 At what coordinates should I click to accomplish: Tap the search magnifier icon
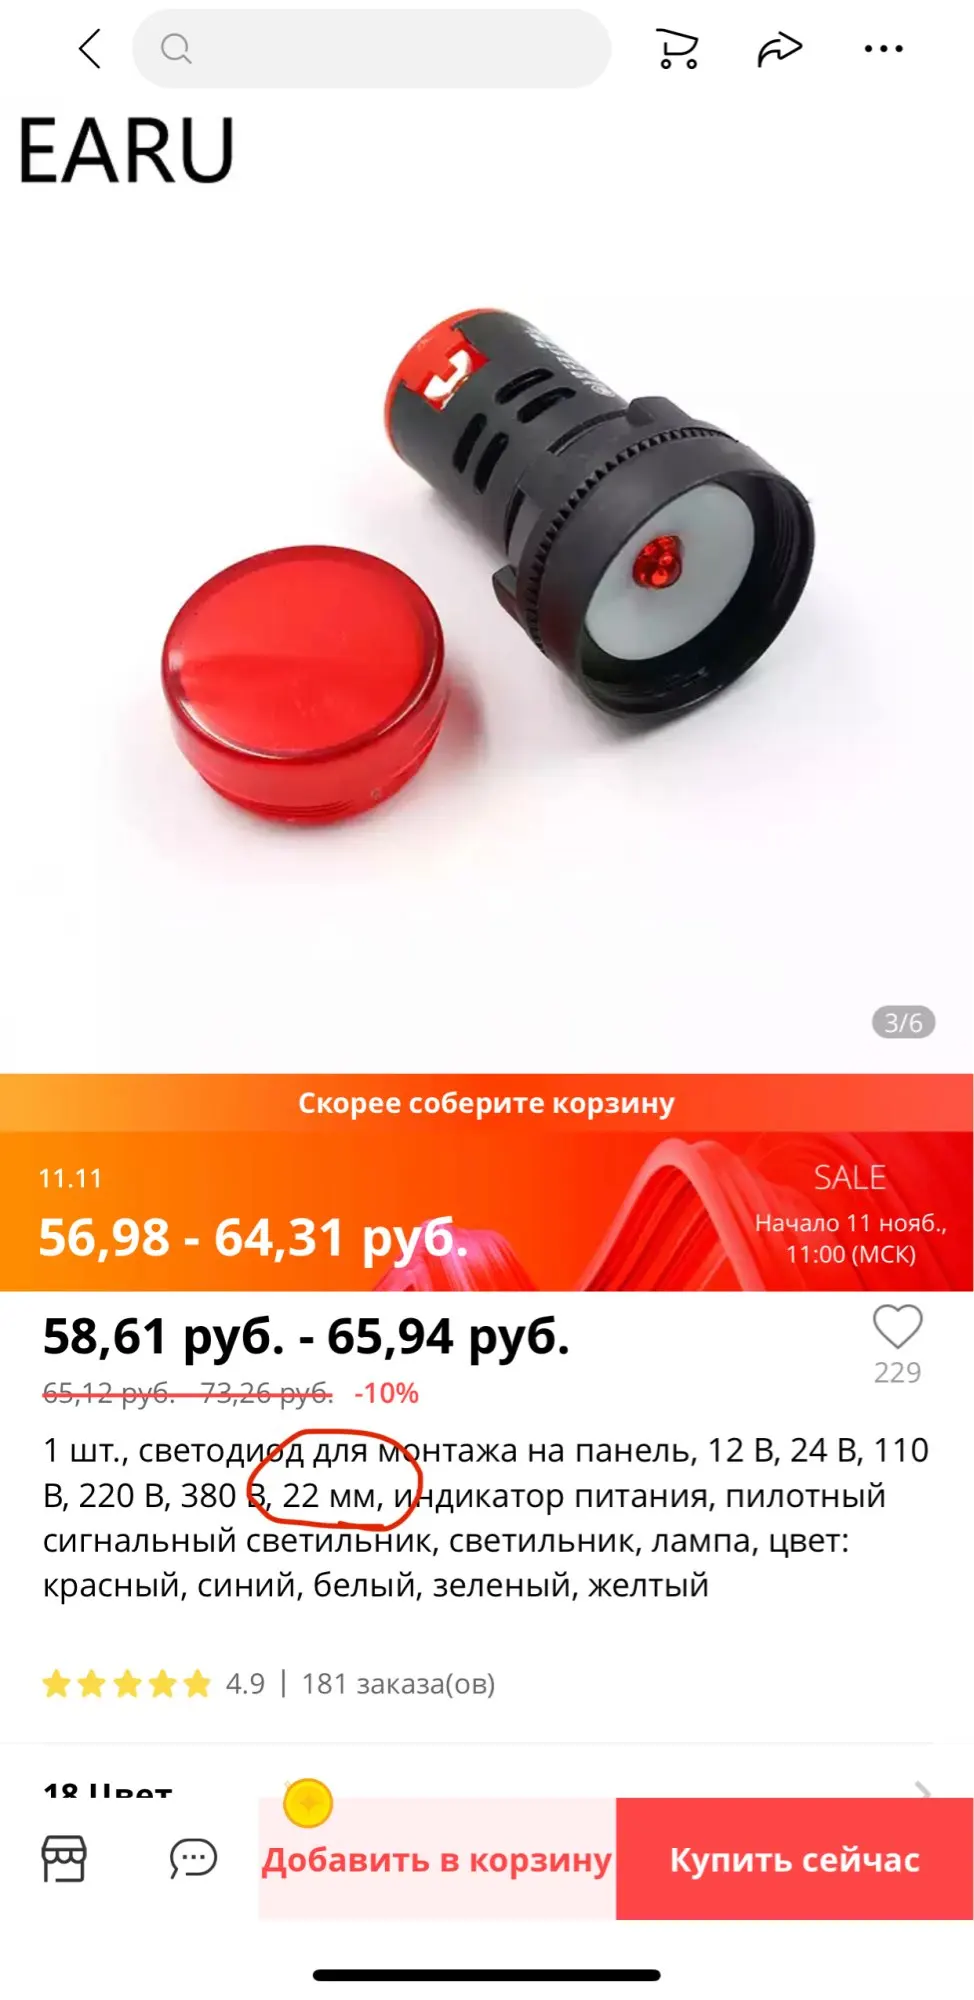pos(176,48)
